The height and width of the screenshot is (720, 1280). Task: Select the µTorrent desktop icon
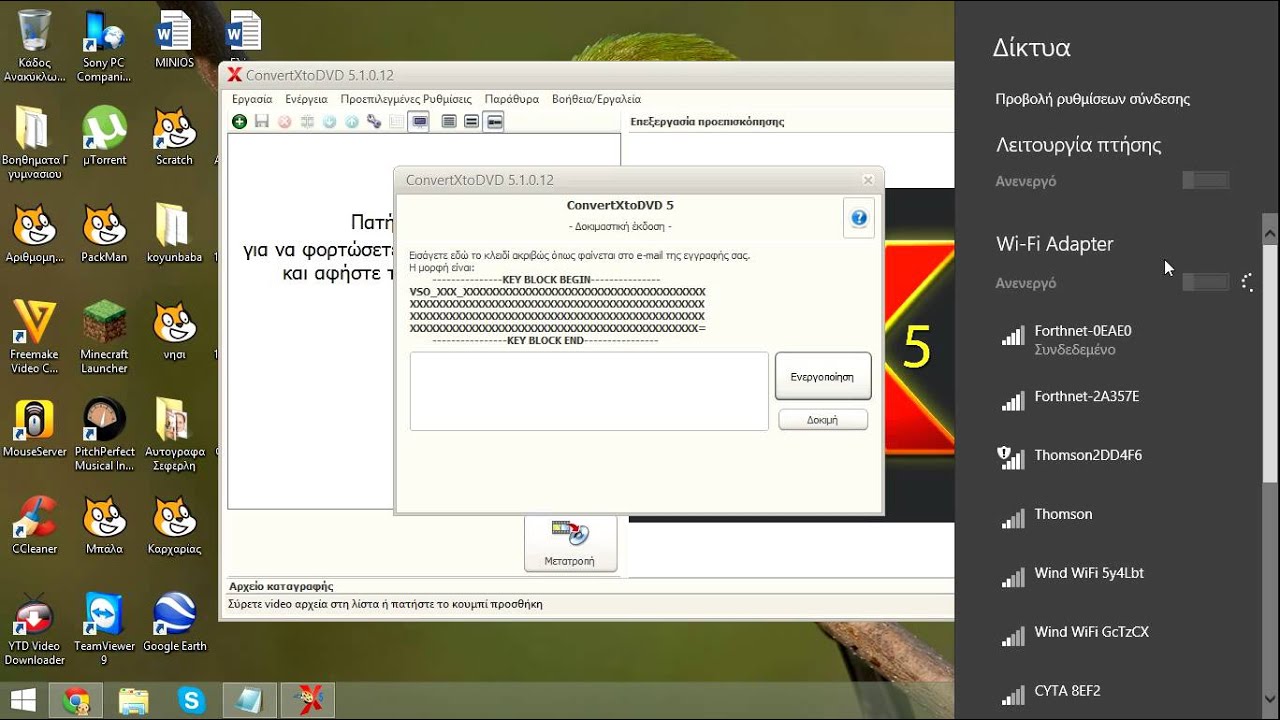(x=104, y=136)
